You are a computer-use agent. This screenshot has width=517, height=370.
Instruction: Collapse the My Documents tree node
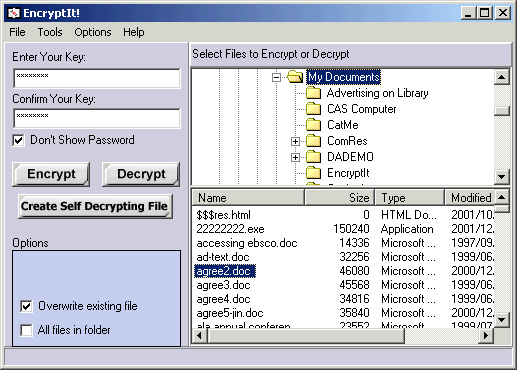pyautogui.click(x=276, y=77)
